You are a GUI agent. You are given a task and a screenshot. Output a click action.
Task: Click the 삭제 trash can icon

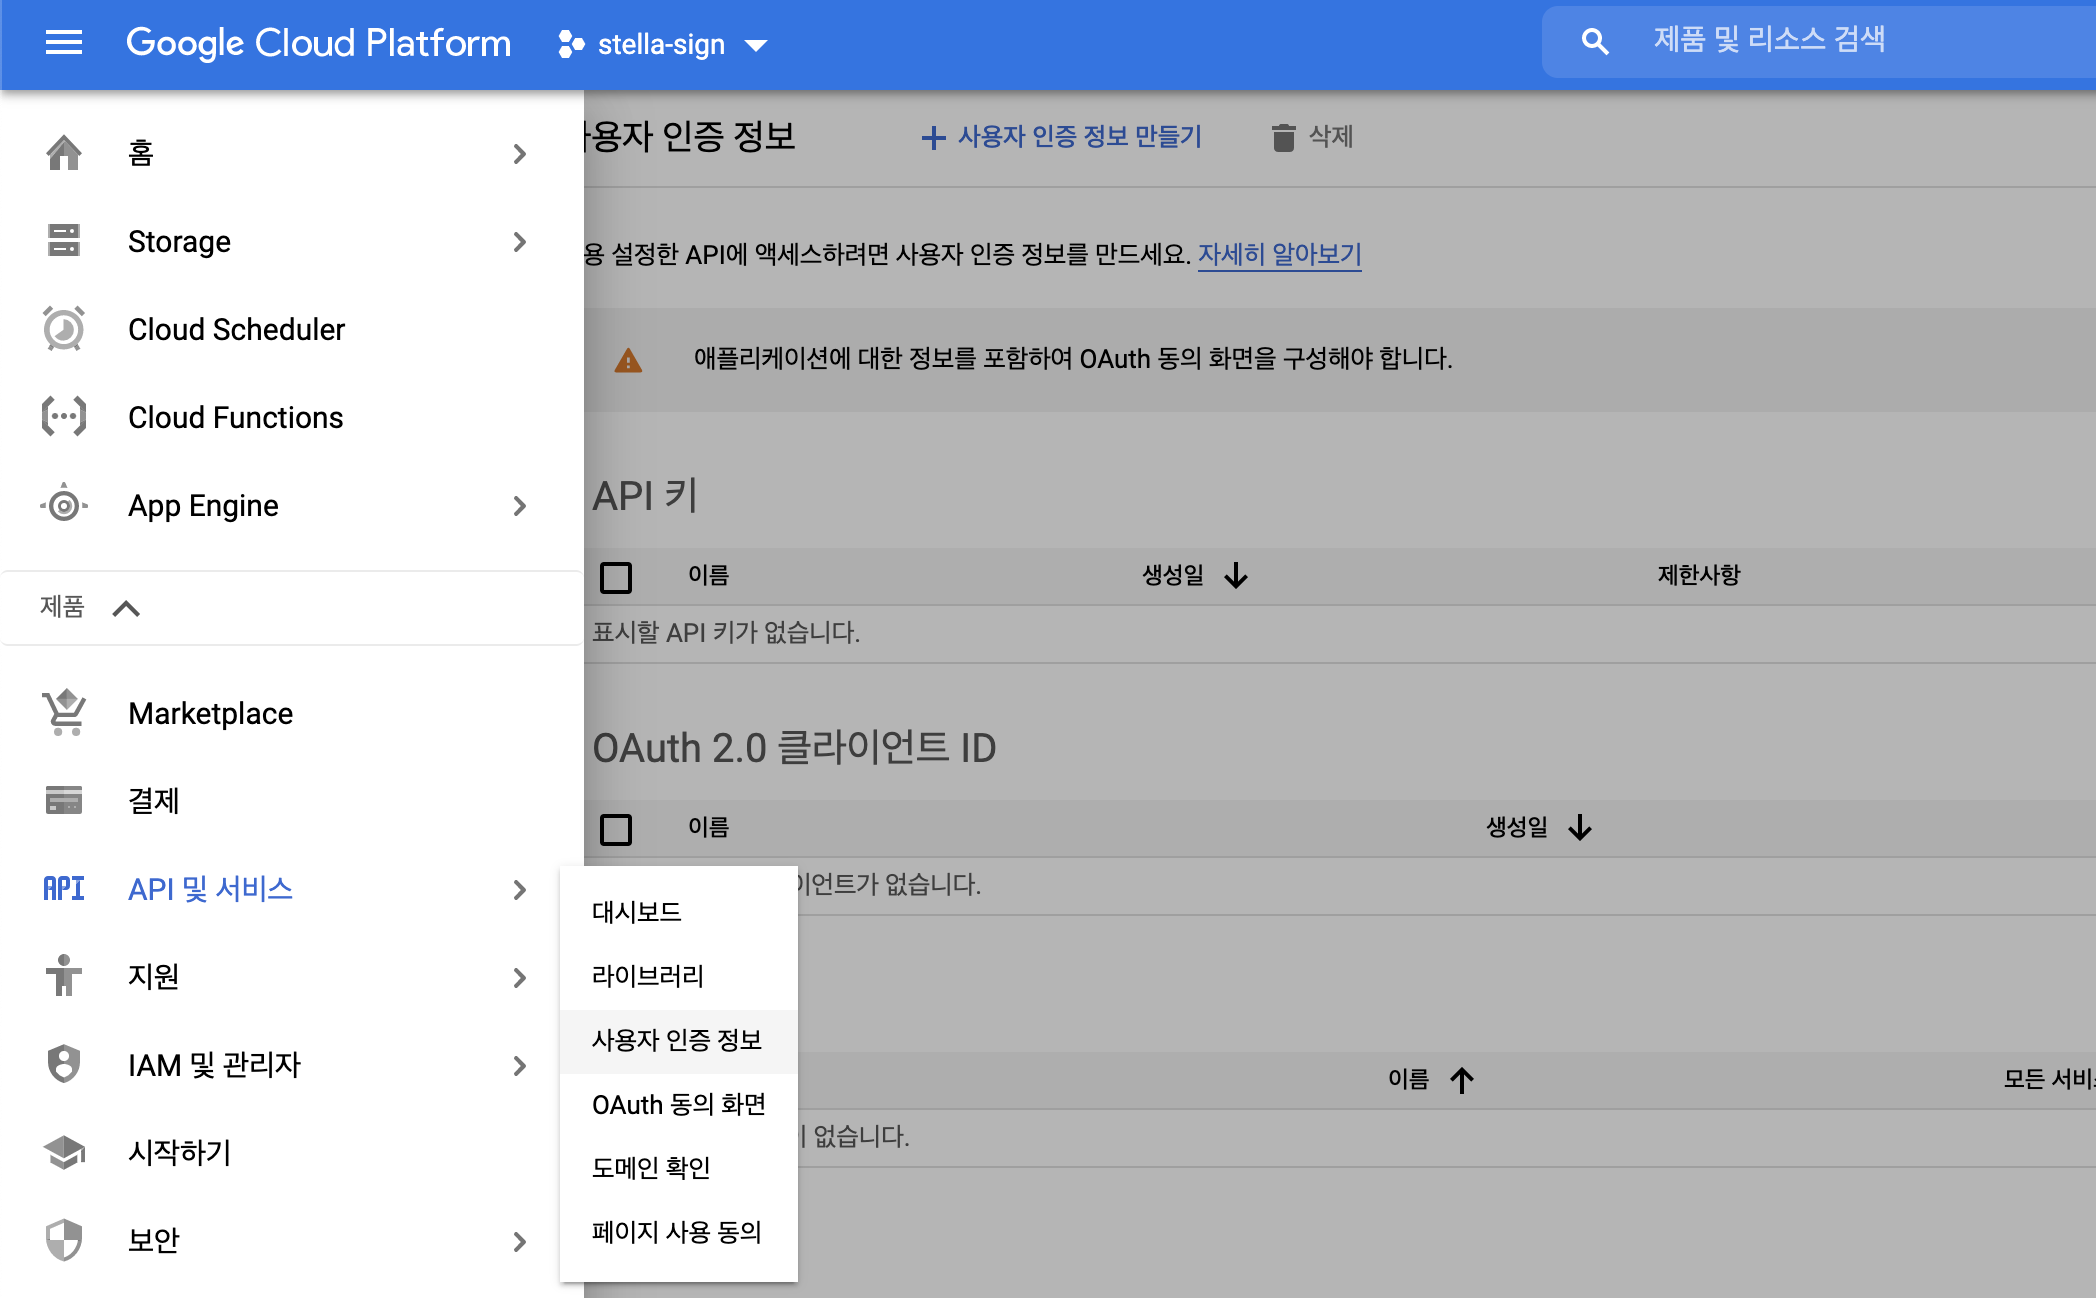1283,137
